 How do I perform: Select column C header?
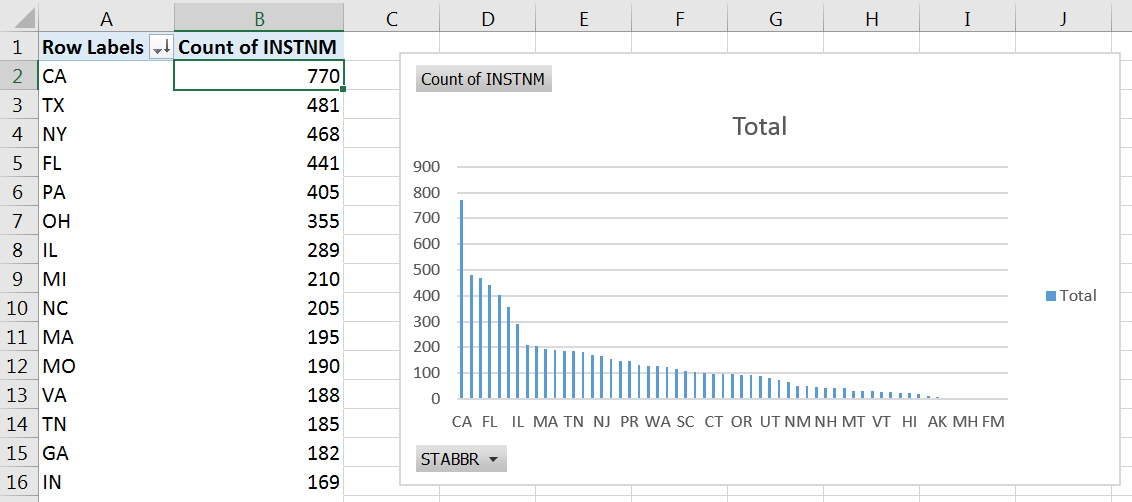(x=392, y=19)
